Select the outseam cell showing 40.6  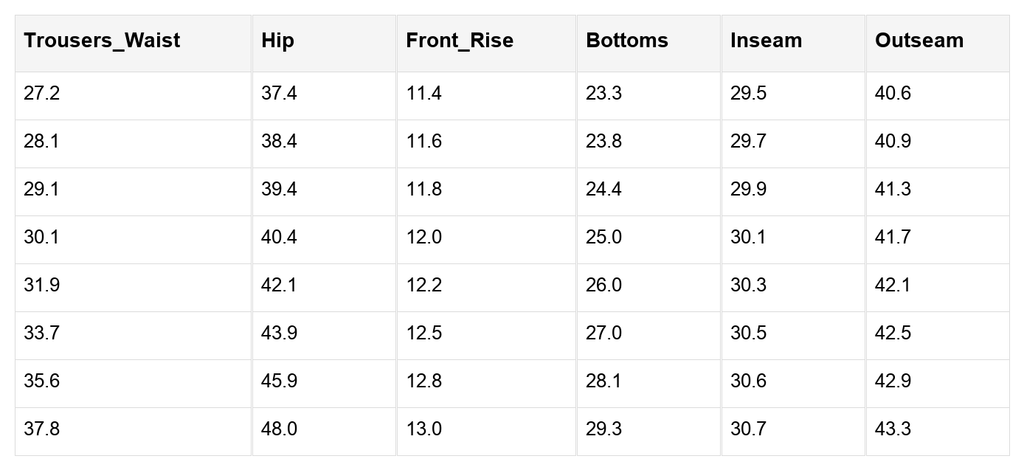[x=938, y=96]
